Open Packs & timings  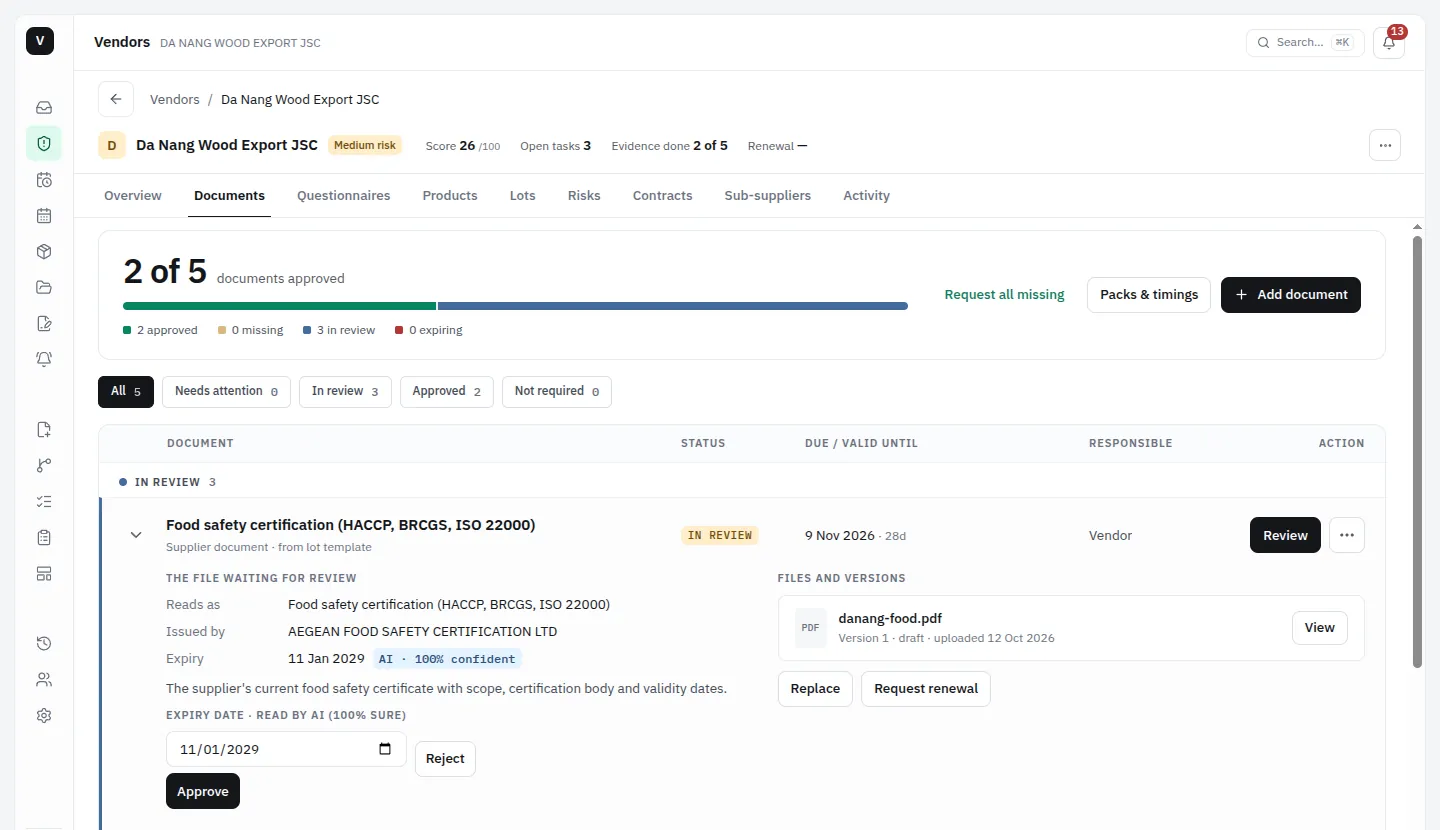(1149, 295)
